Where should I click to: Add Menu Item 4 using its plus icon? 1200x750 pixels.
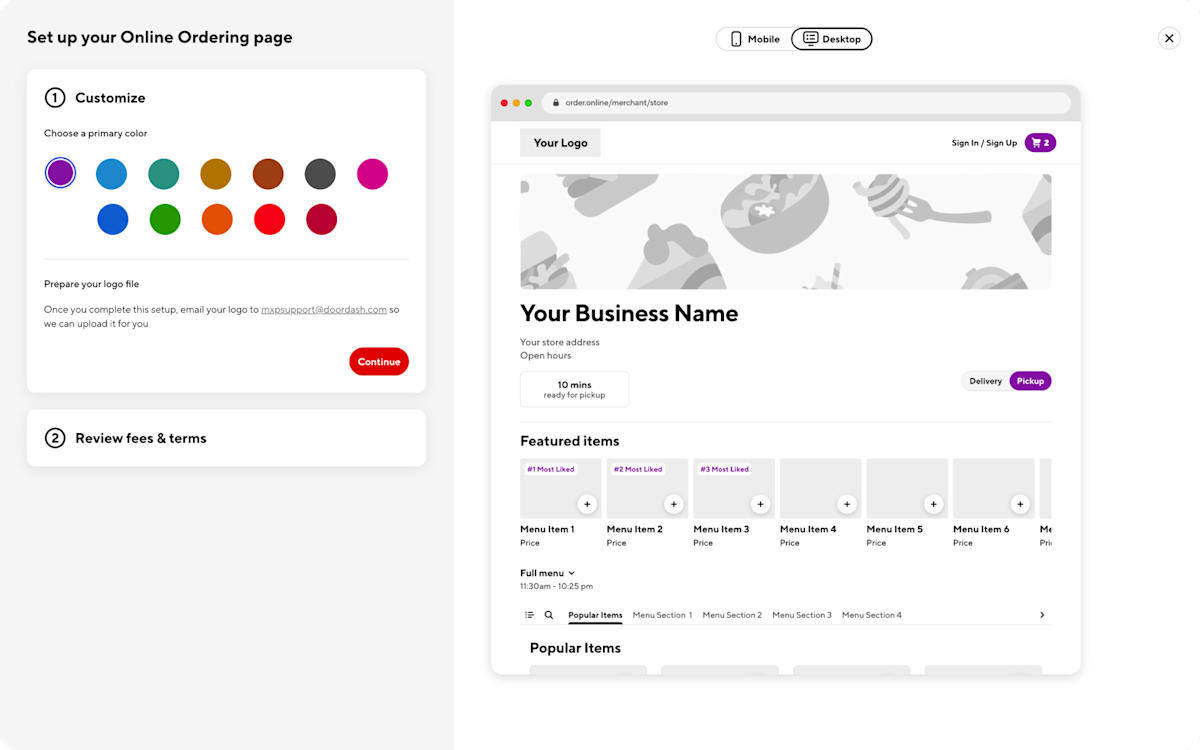[x=847, y=504]
